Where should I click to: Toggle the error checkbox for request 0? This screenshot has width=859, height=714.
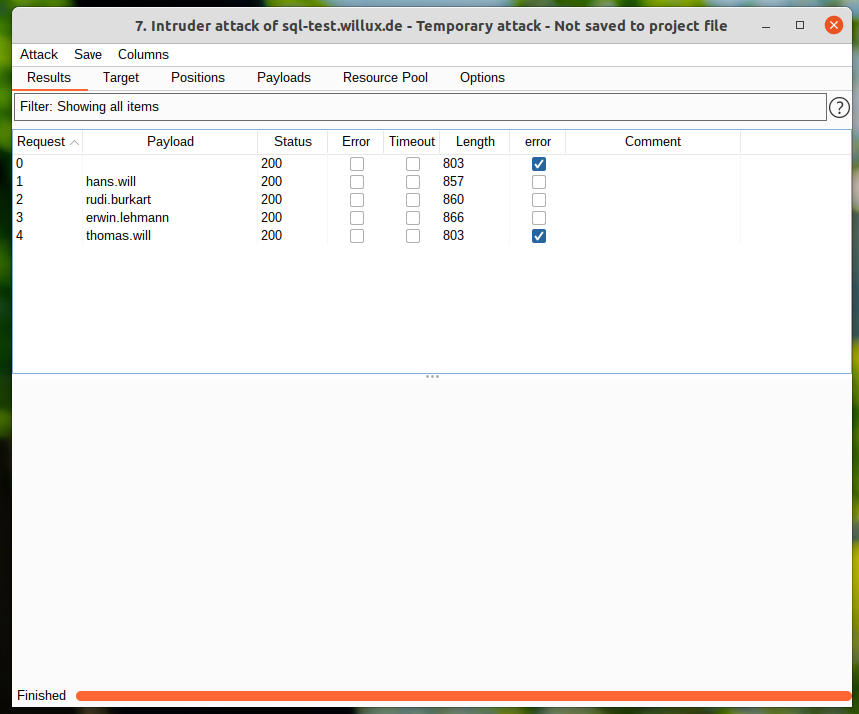click(x=538, y=163)
